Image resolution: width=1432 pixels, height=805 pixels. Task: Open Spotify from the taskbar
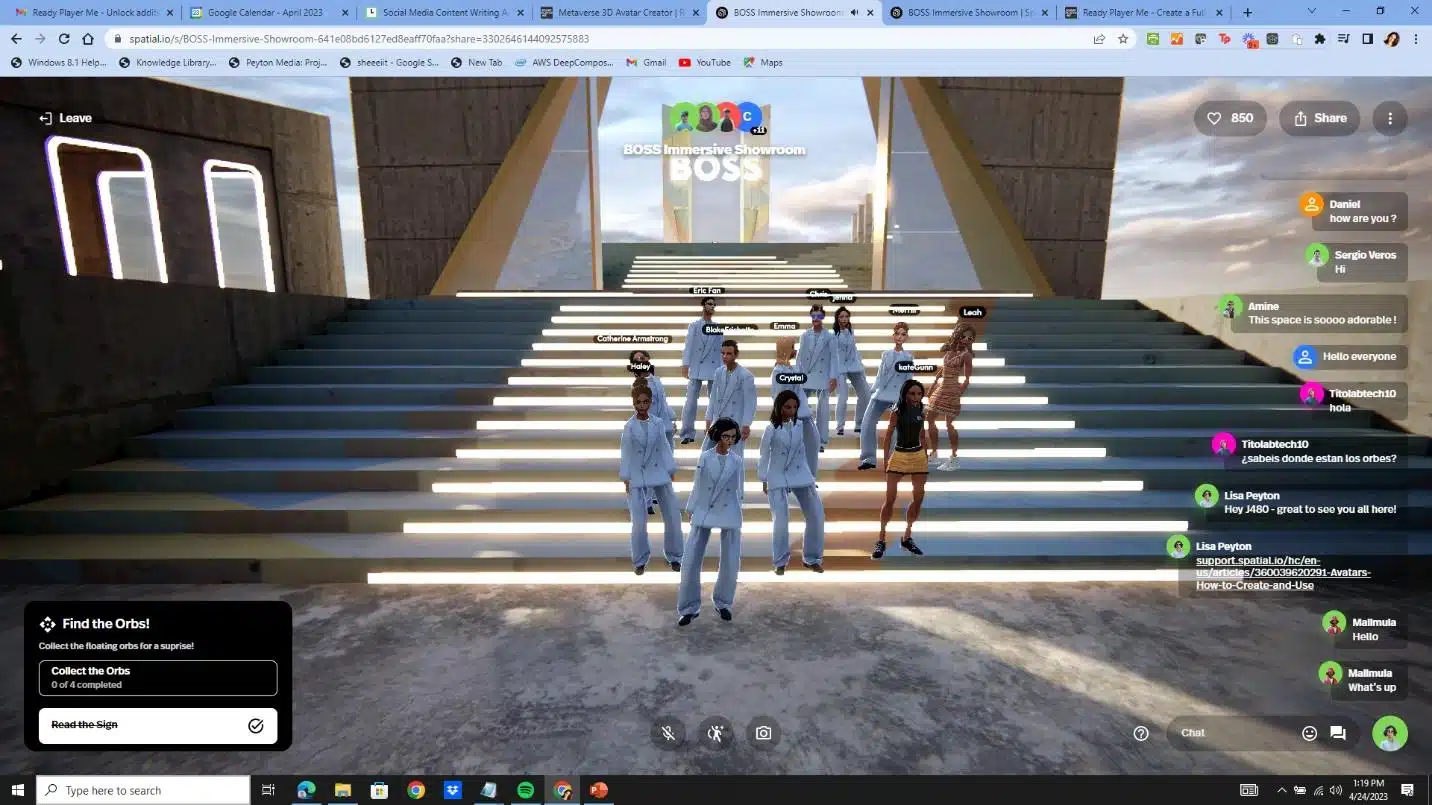526,790
